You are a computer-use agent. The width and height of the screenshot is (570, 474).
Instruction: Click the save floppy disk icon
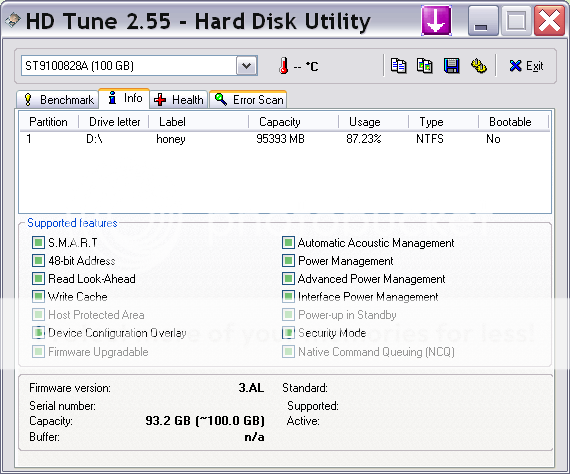(x=451, y=66)
